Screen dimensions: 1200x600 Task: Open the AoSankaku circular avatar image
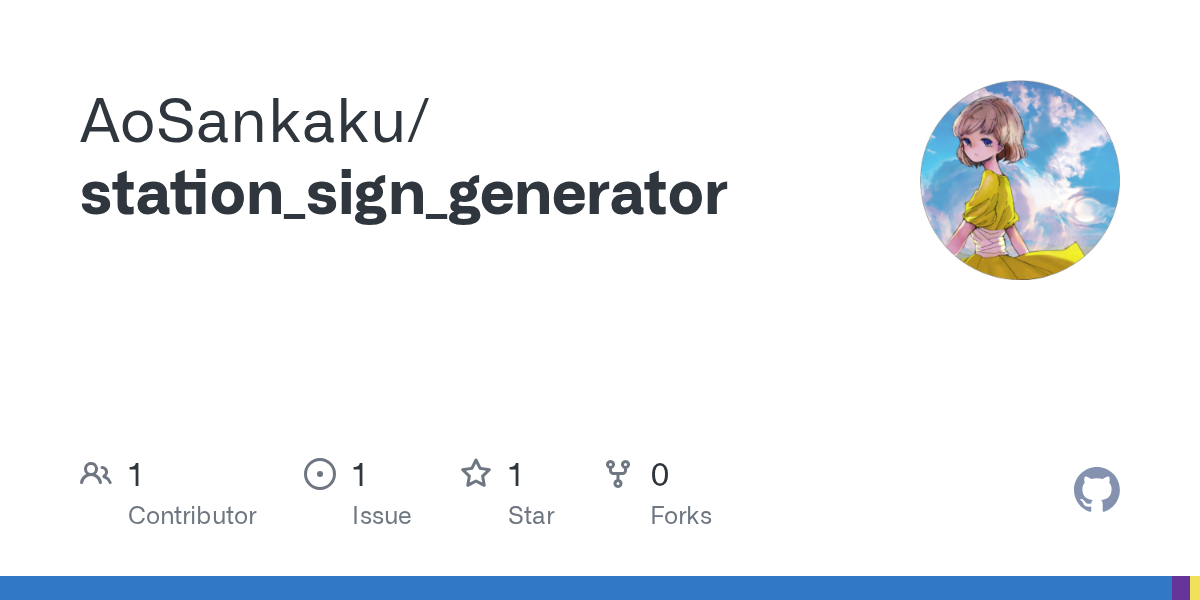(x=1019, y=180)
